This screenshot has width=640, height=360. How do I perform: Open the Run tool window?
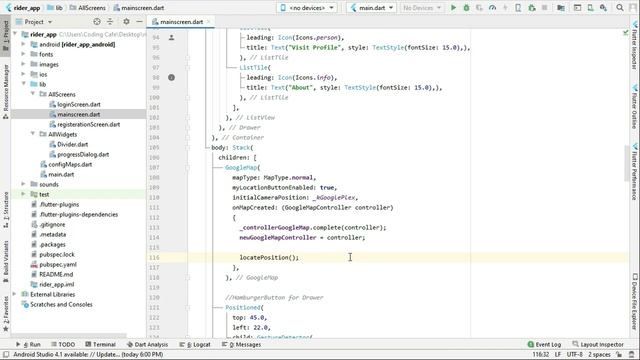pos(29,344)
